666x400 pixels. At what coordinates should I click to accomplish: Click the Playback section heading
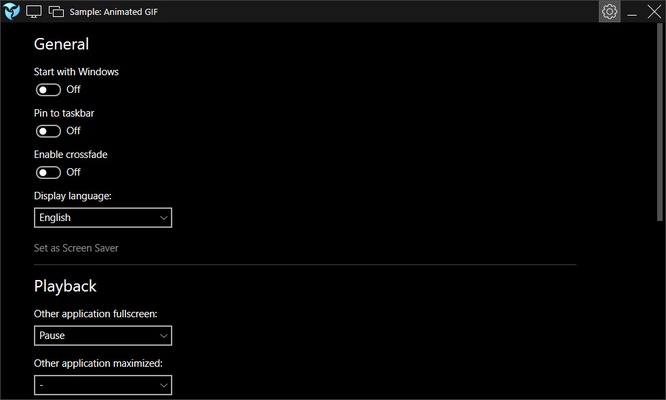pyautogui.click(x=65, y=286)
